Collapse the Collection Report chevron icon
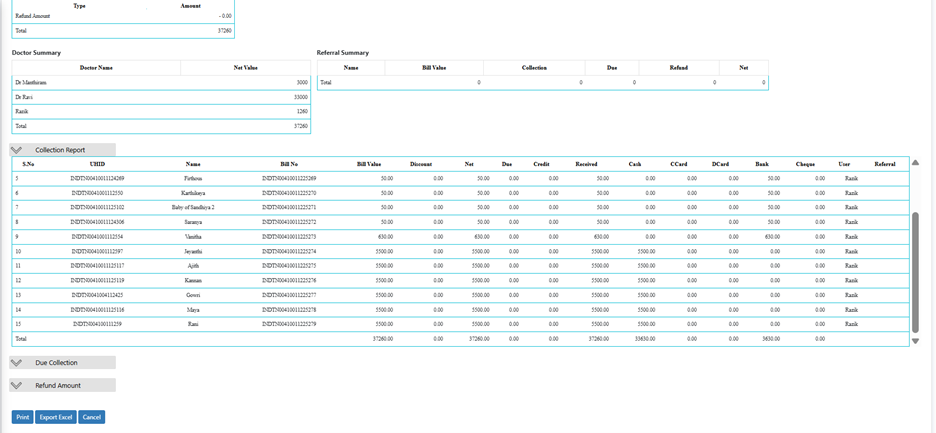The height and width of the screenshot is (433, 936). [17, 150]
